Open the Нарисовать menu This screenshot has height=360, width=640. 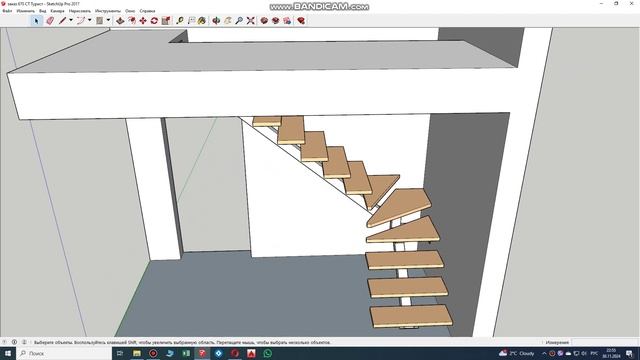[80, 11]
